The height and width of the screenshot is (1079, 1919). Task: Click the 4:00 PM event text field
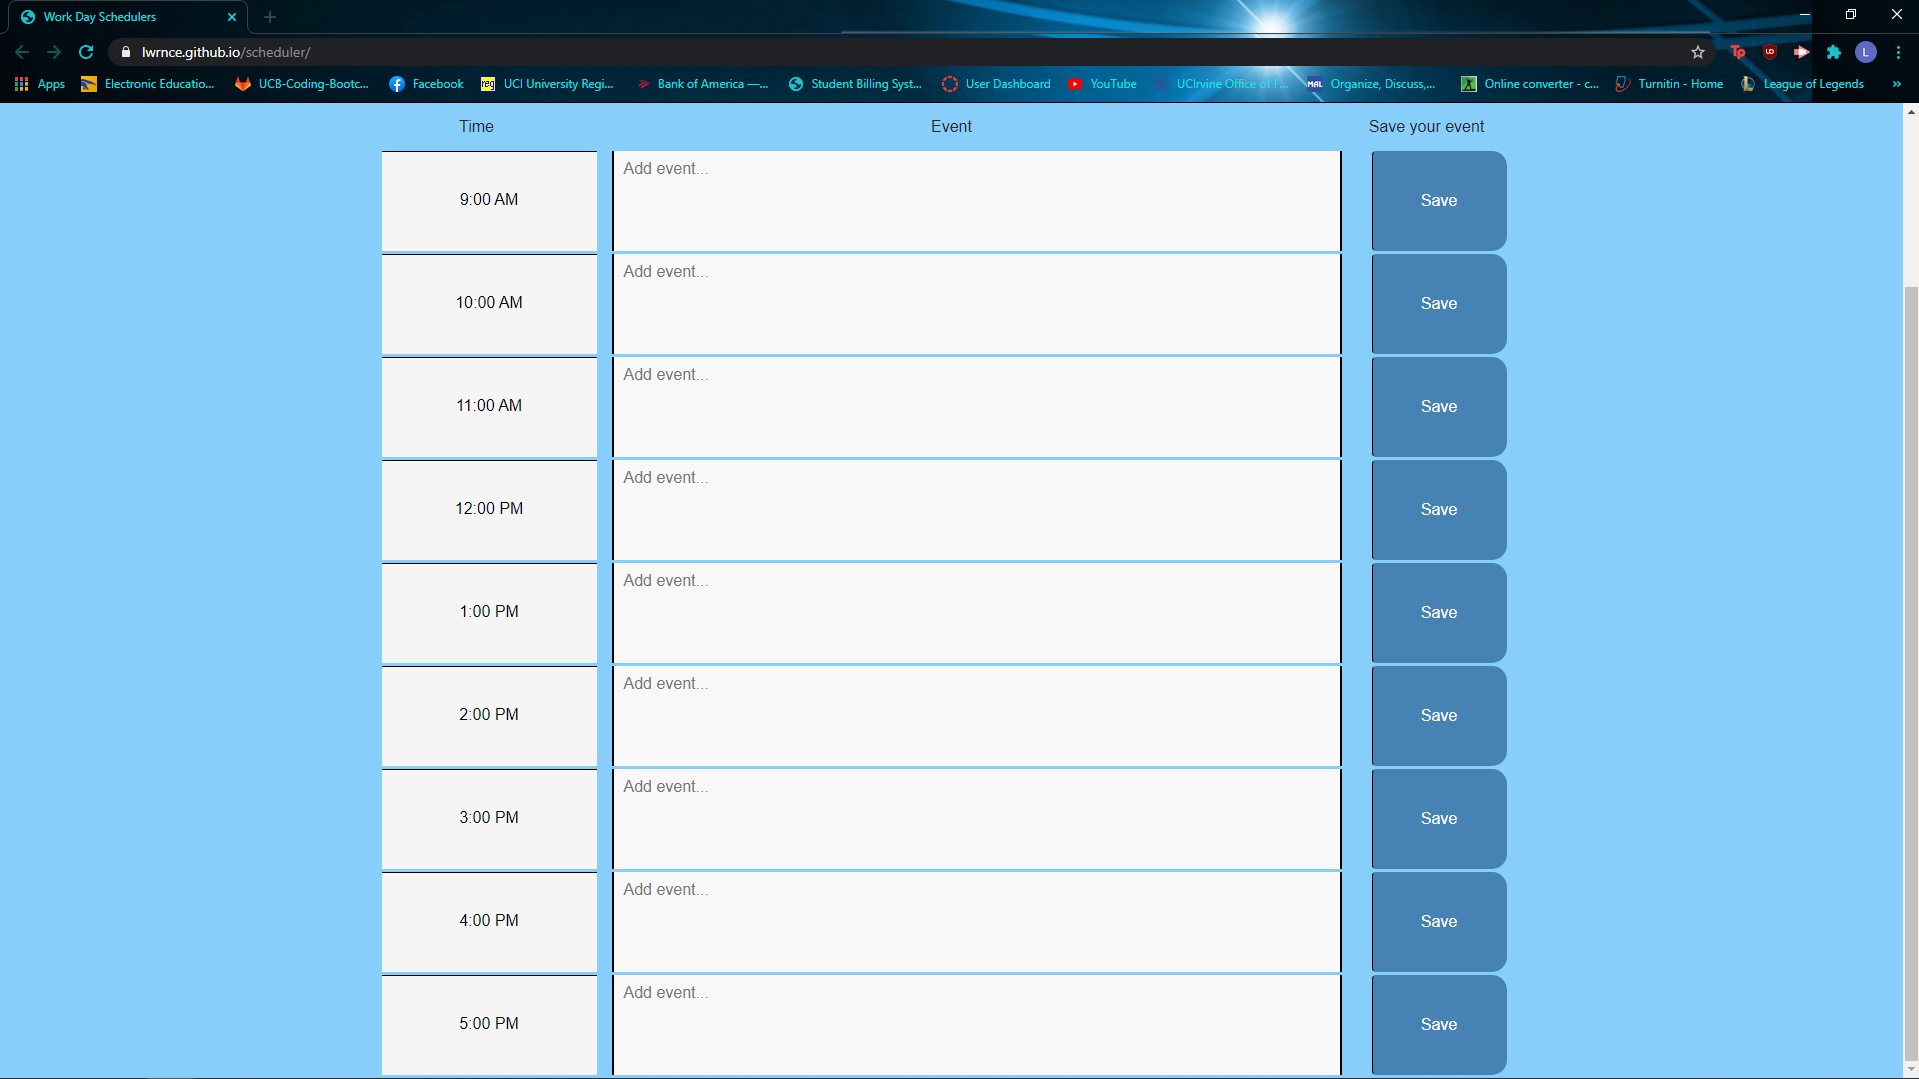tap(977, 922)
